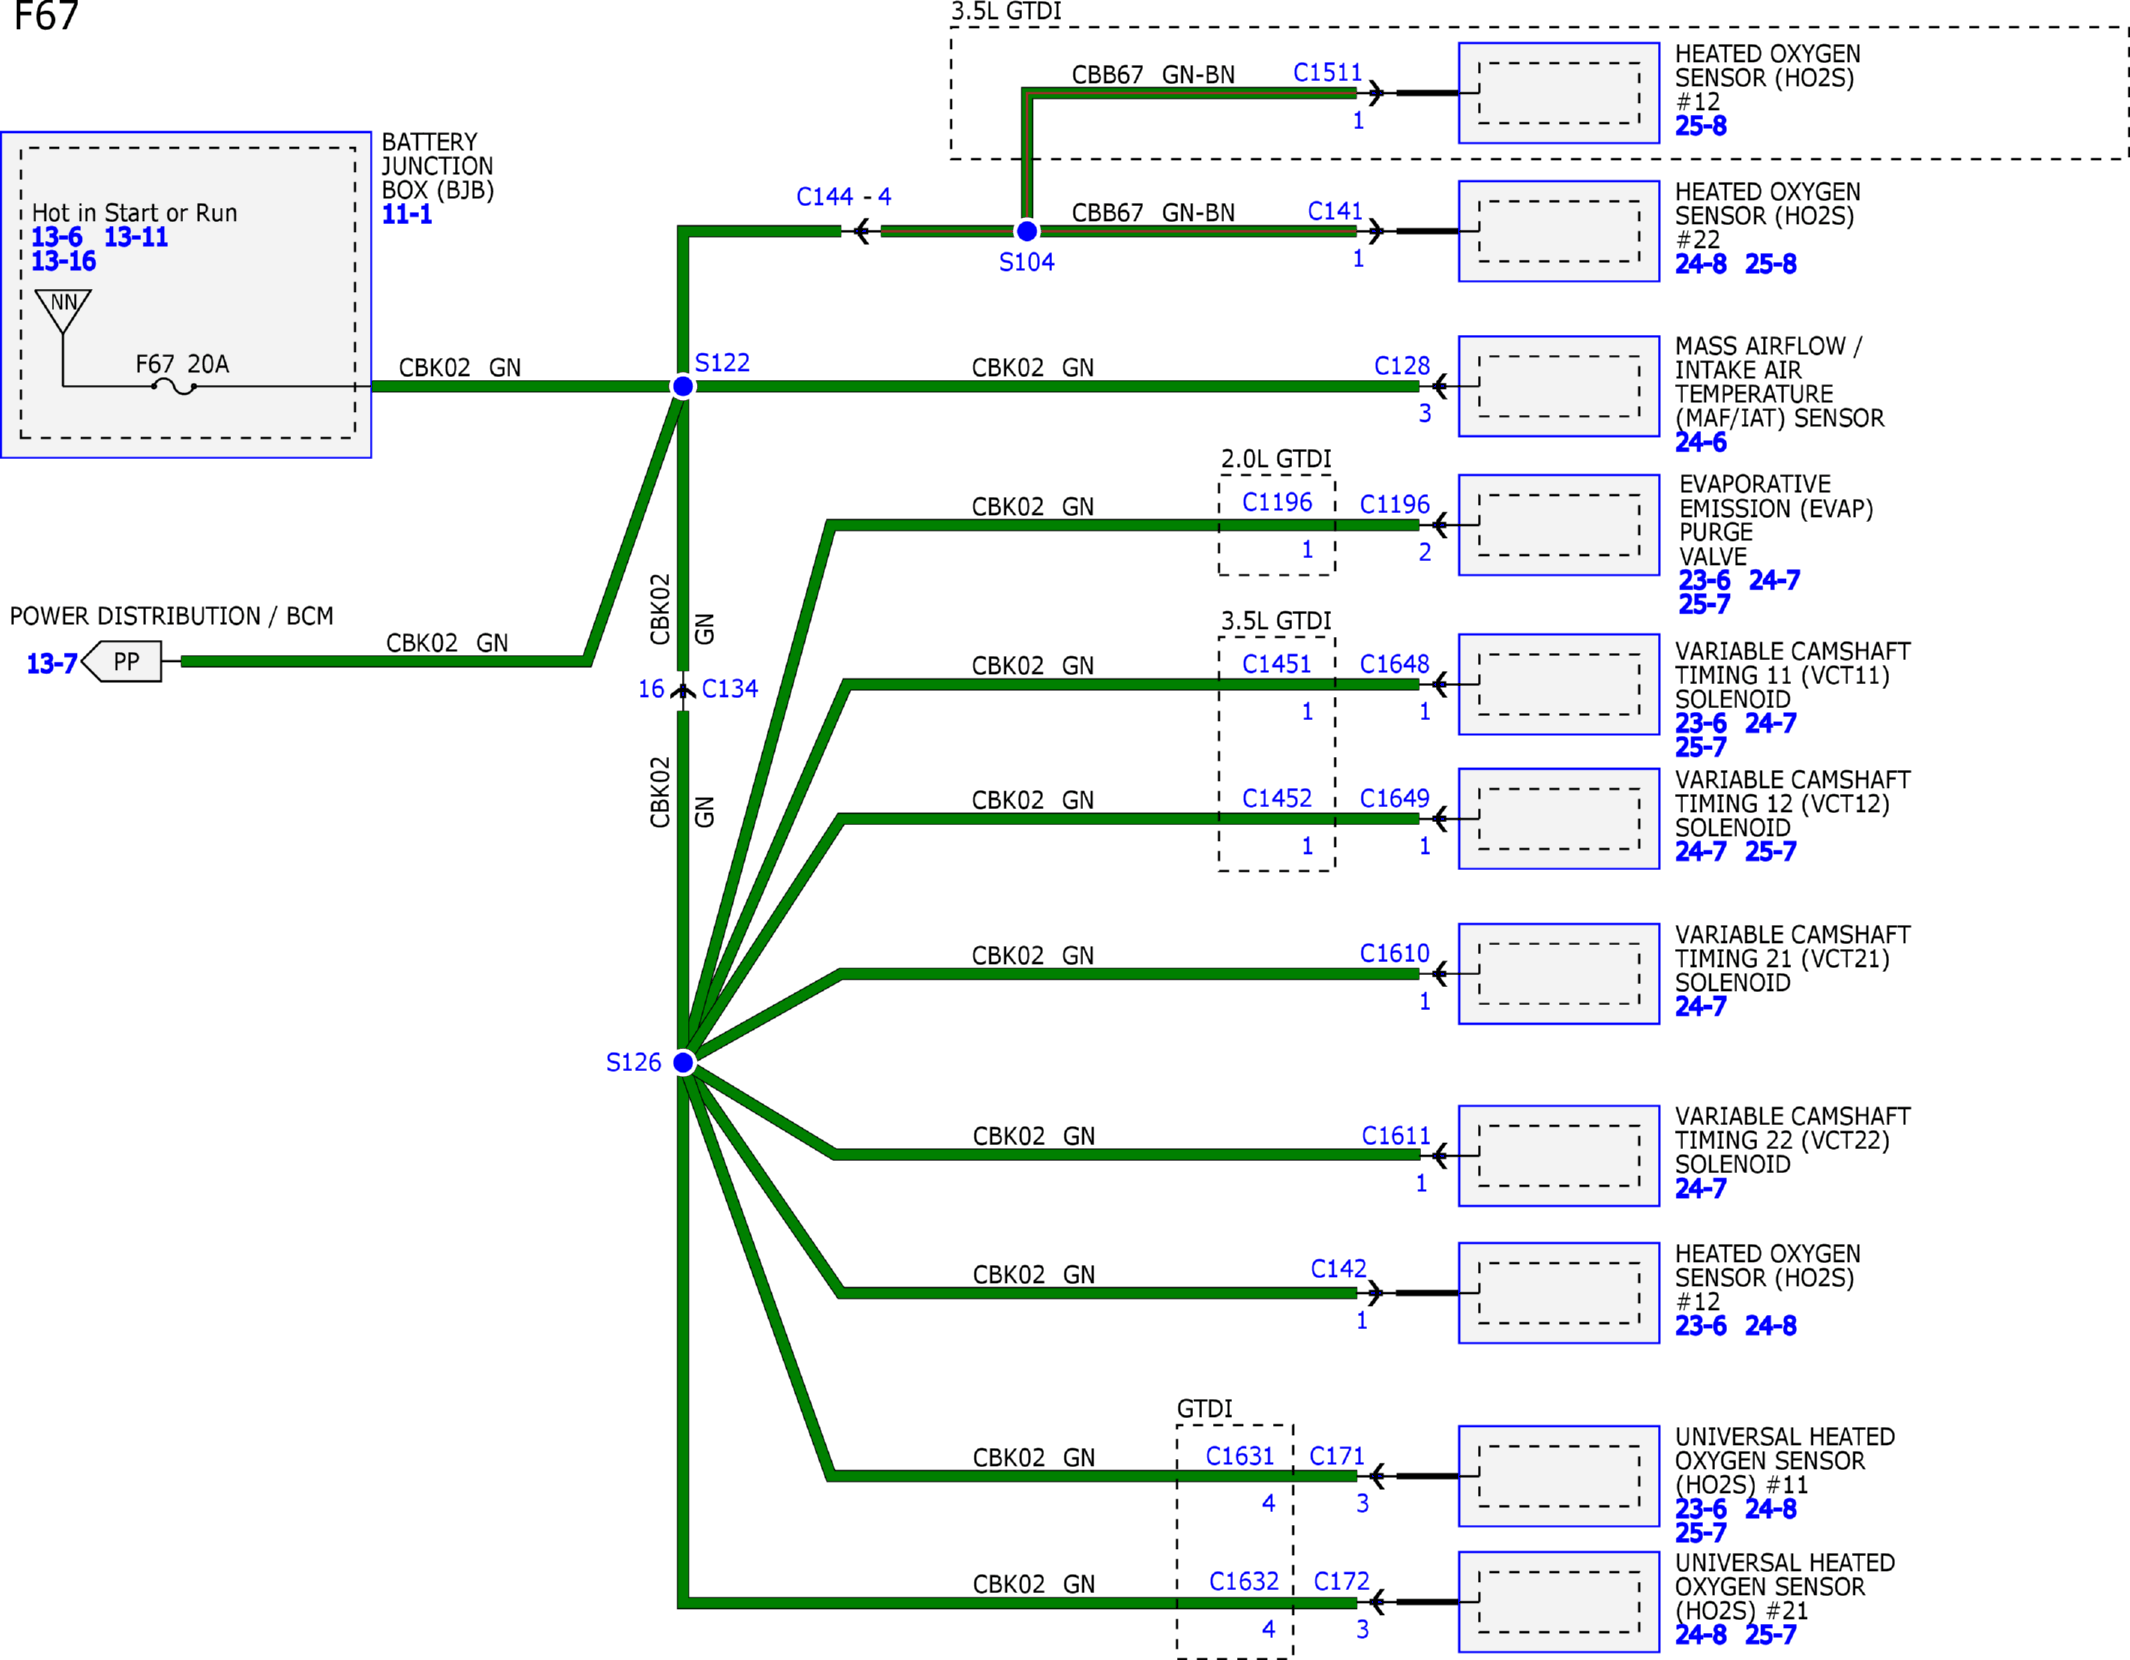Open the 24-7 reference under VCT21 solenoid
The width and height of the screenshot is (2130, 1660).
coord(1701,1007)
